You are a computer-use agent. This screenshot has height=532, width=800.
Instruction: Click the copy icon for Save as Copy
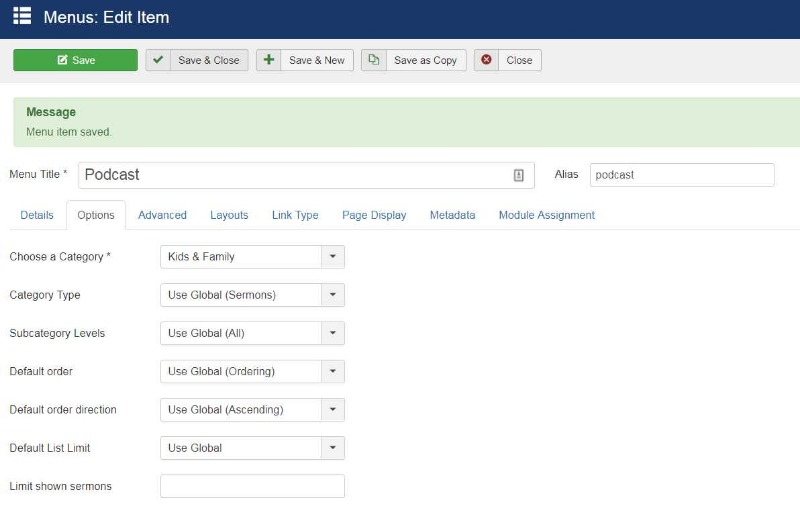tap(373, 60)
